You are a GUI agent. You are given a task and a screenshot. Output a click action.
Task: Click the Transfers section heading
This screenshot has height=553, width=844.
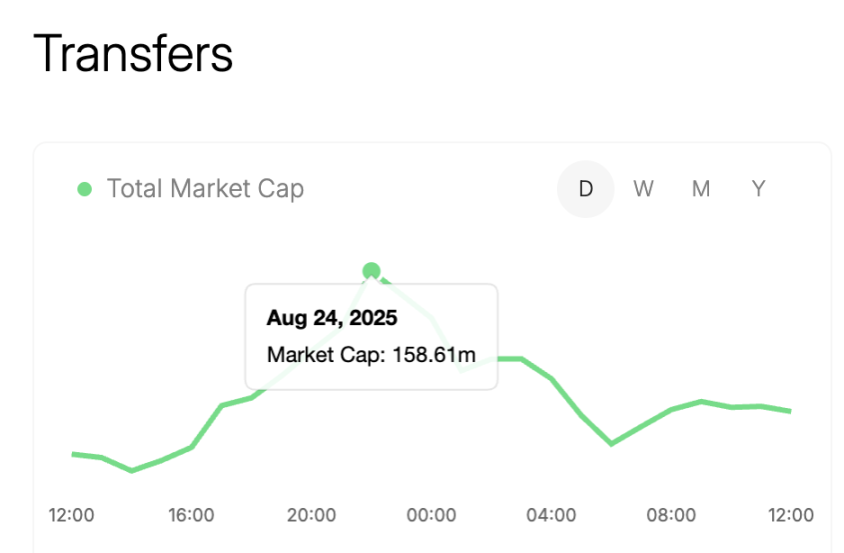pos(133,54)
